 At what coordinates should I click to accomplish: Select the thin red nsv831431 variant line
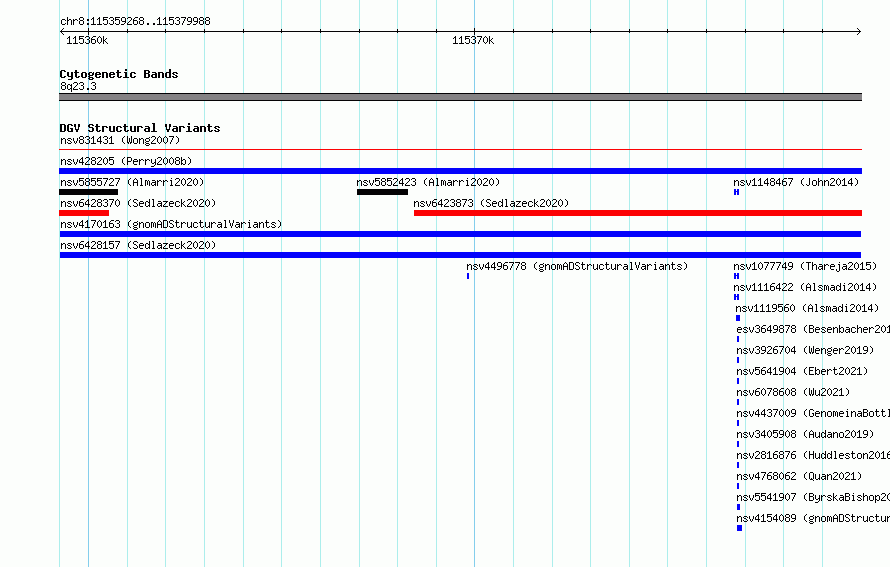(460, 150)
